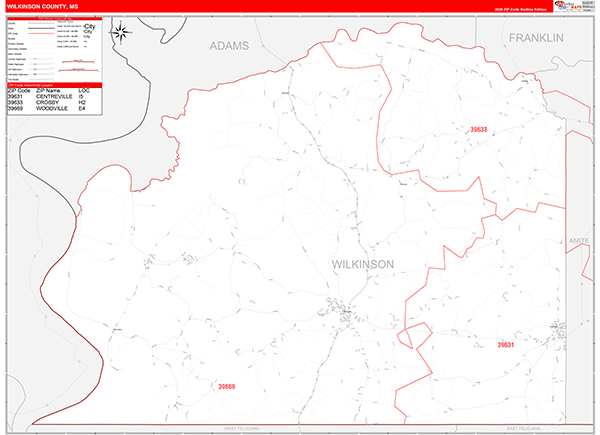
Task: Click the largest 'City' sample in legend
Action: 90,26
